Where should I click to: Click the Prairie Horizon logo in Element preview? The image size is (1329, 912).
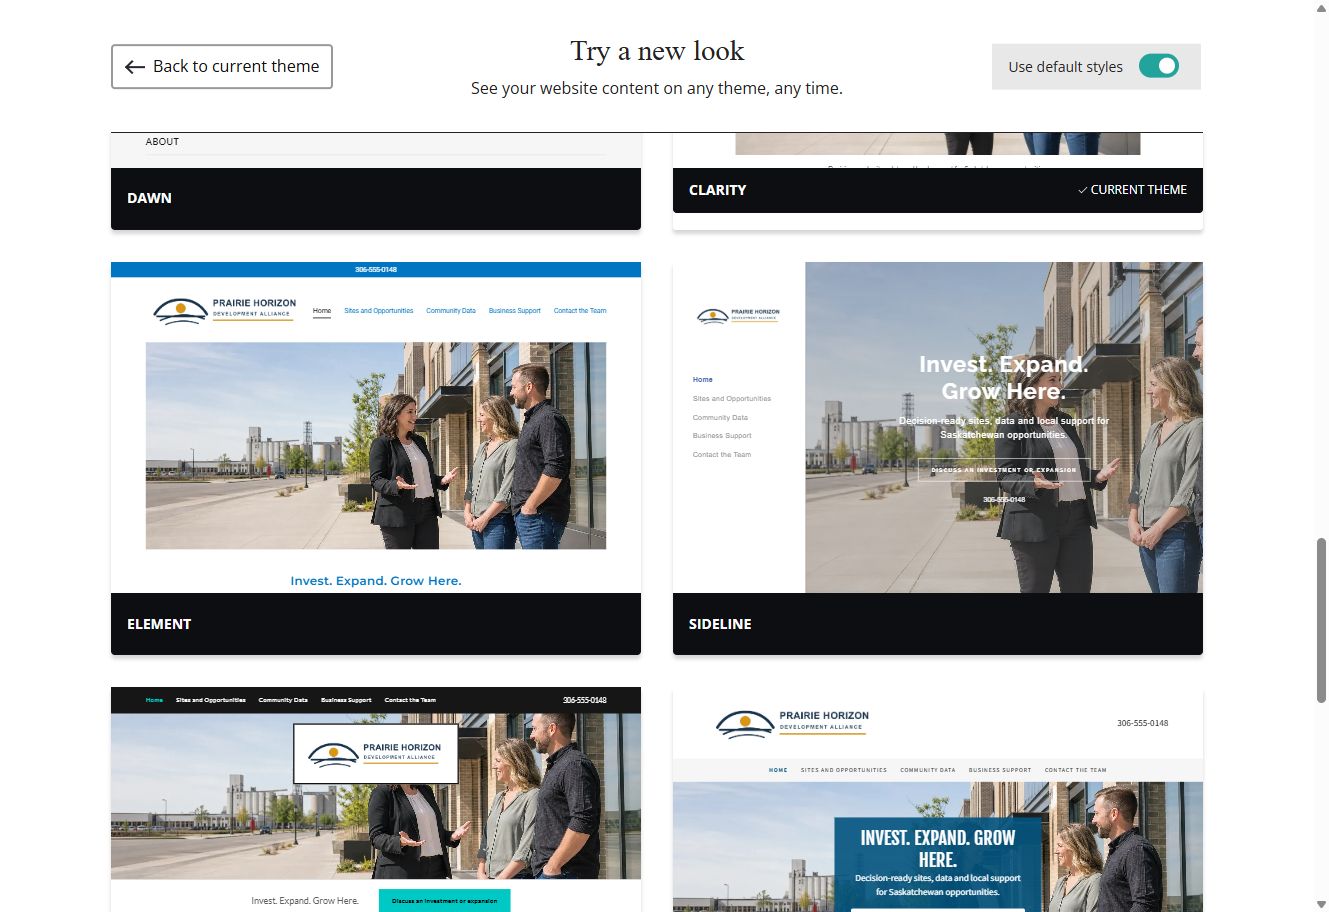[225, 309]
